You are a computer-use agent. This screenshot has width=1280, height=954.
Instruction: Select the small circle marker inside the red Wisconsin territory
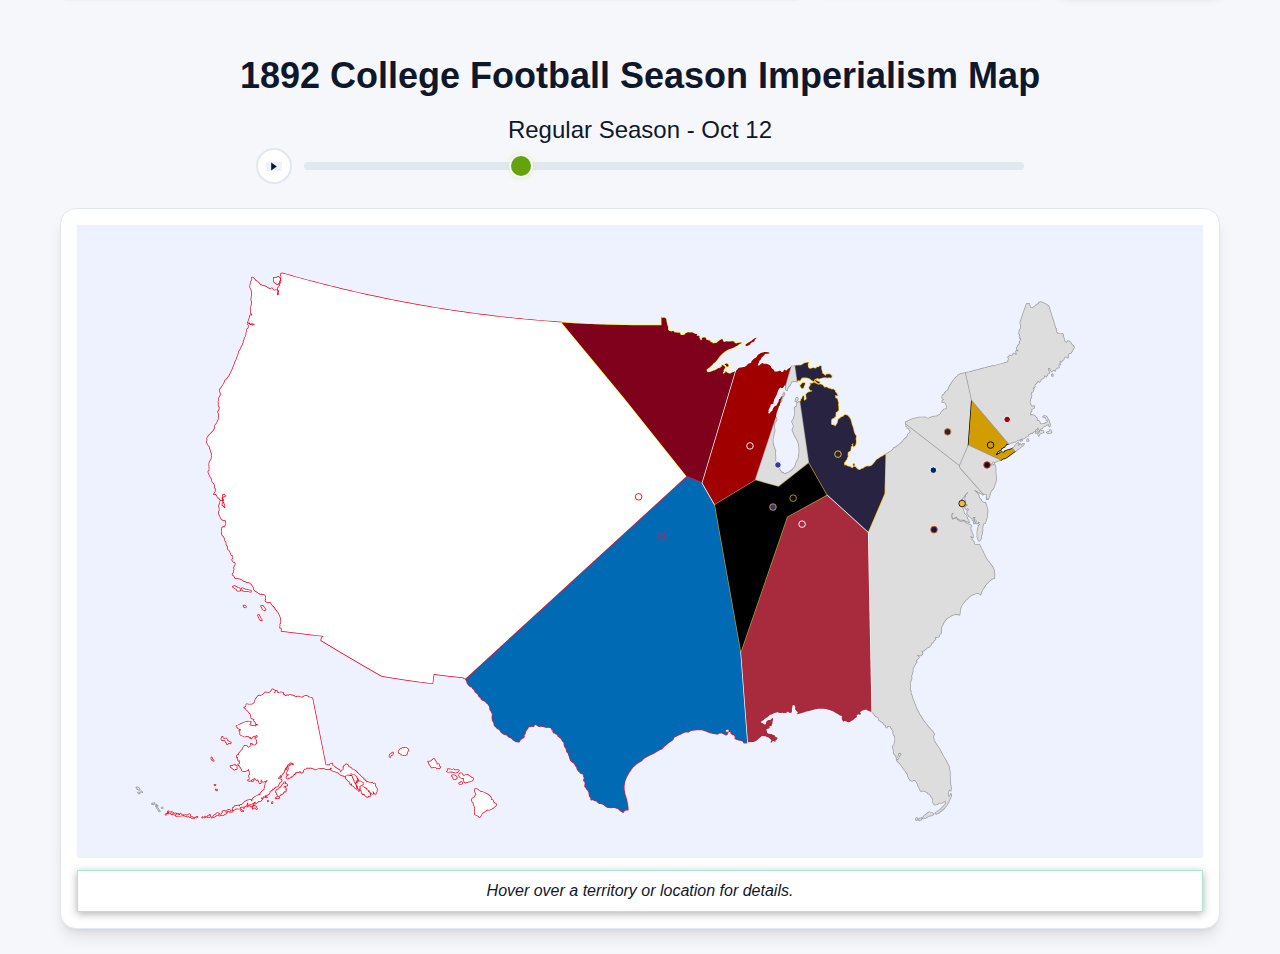click(750, 445)
